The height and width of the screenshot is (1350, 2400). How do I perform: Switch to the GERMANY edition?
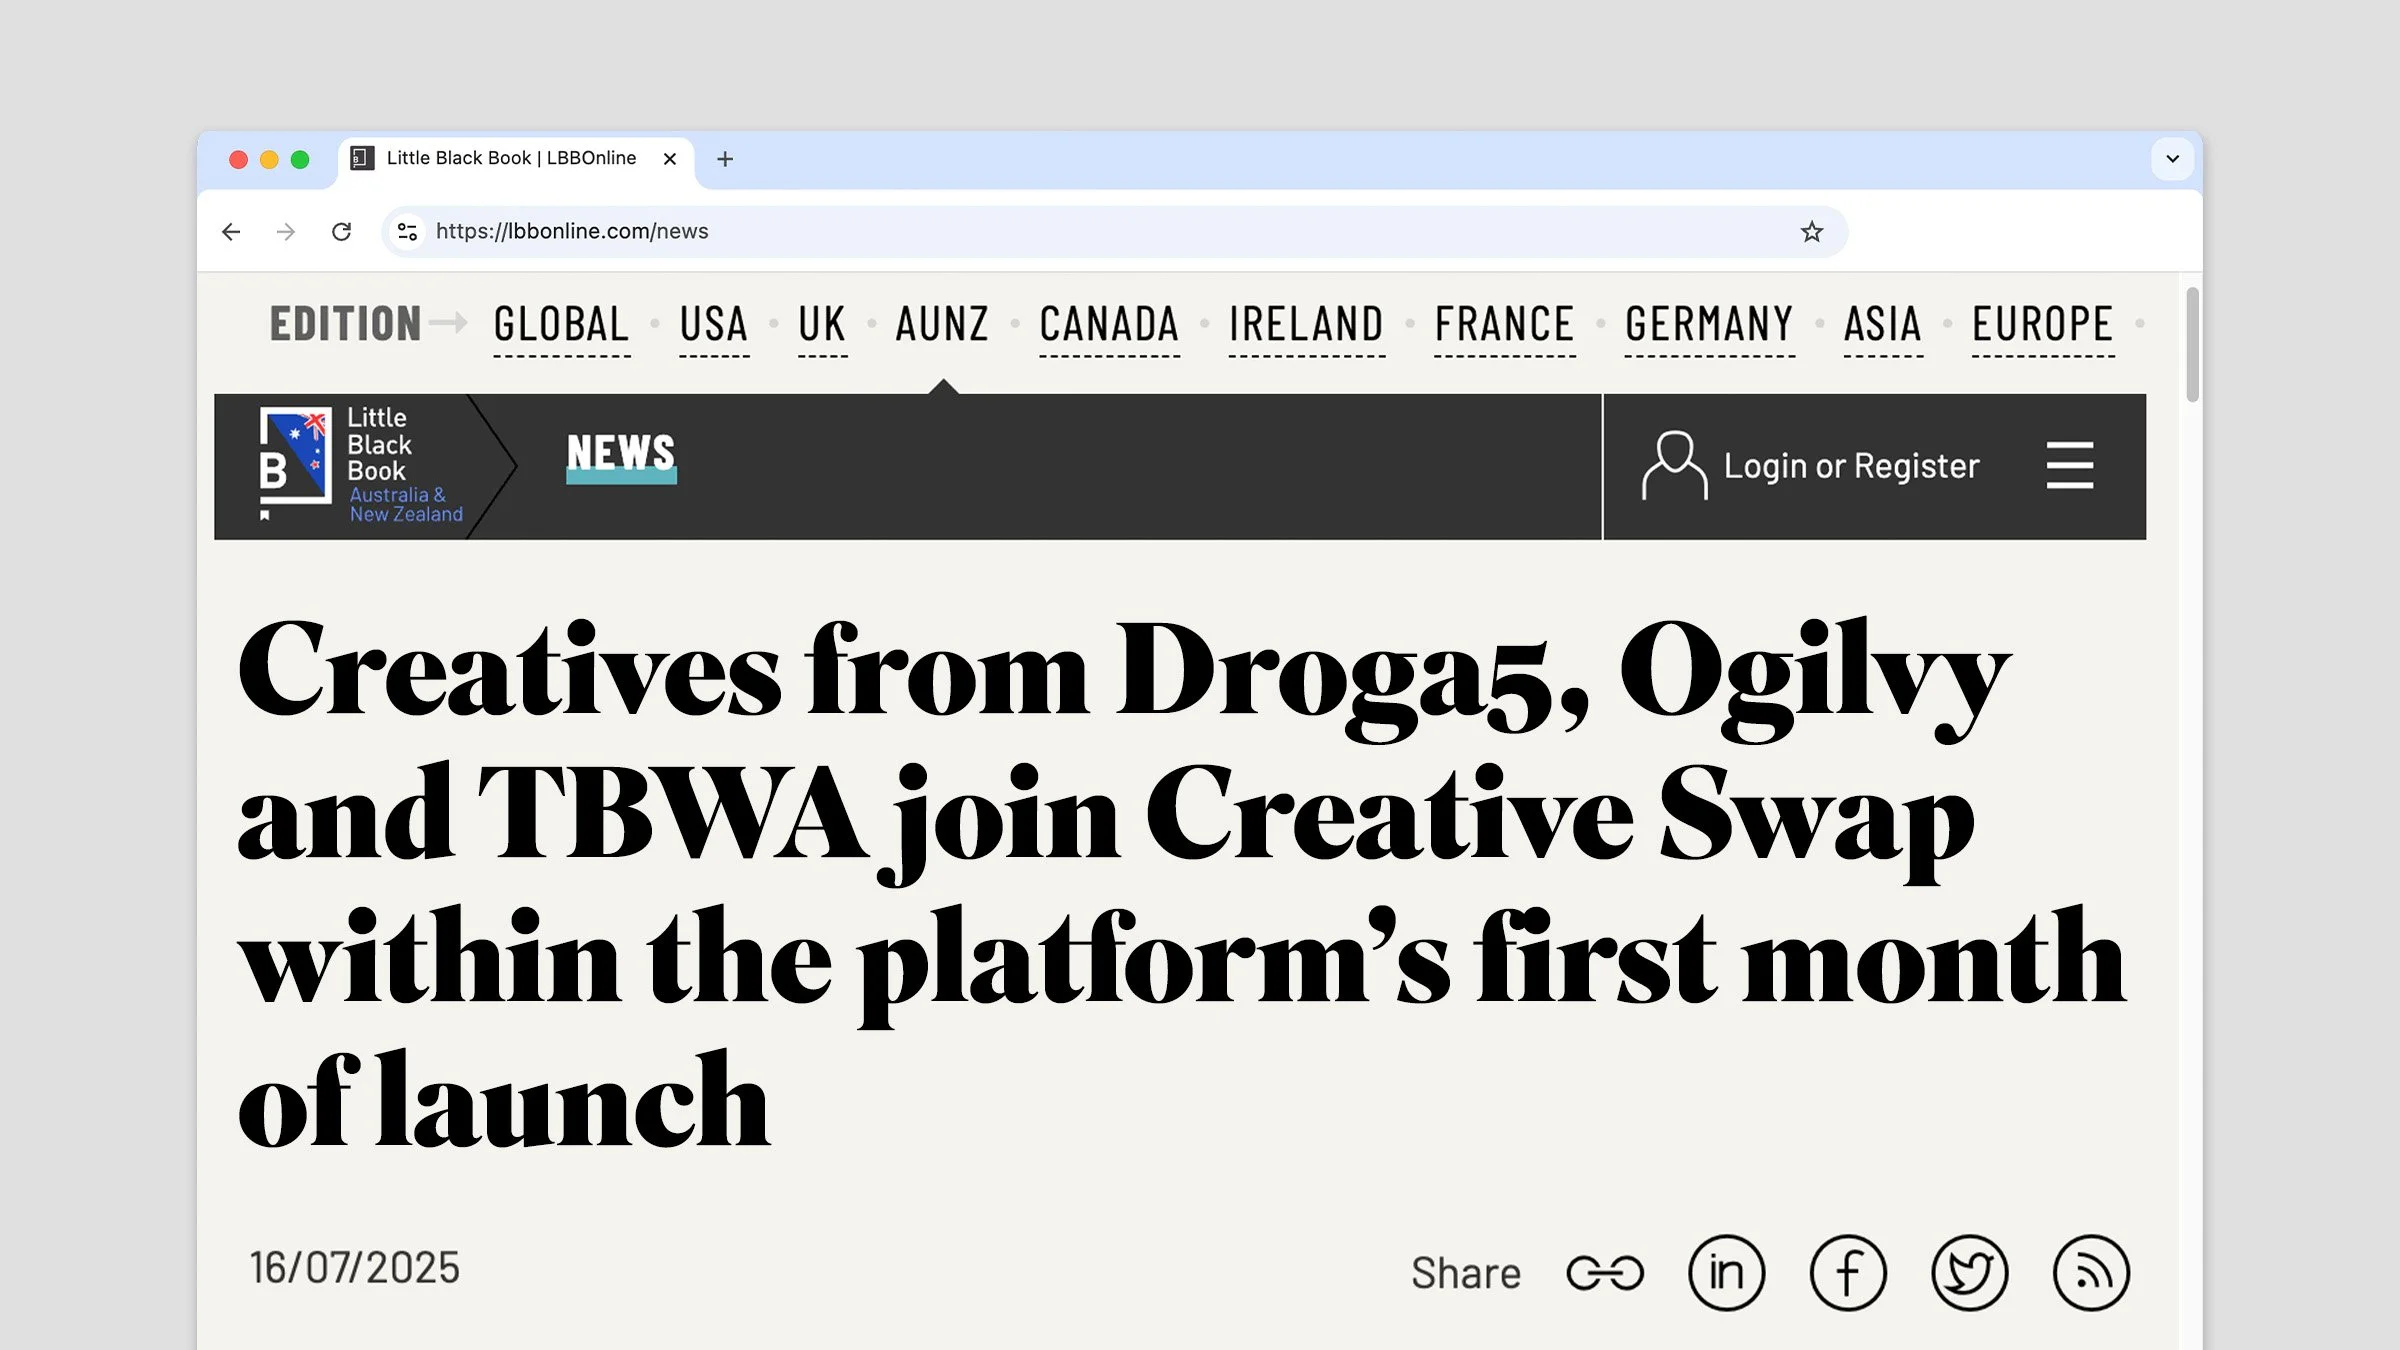click(1709, 325)
